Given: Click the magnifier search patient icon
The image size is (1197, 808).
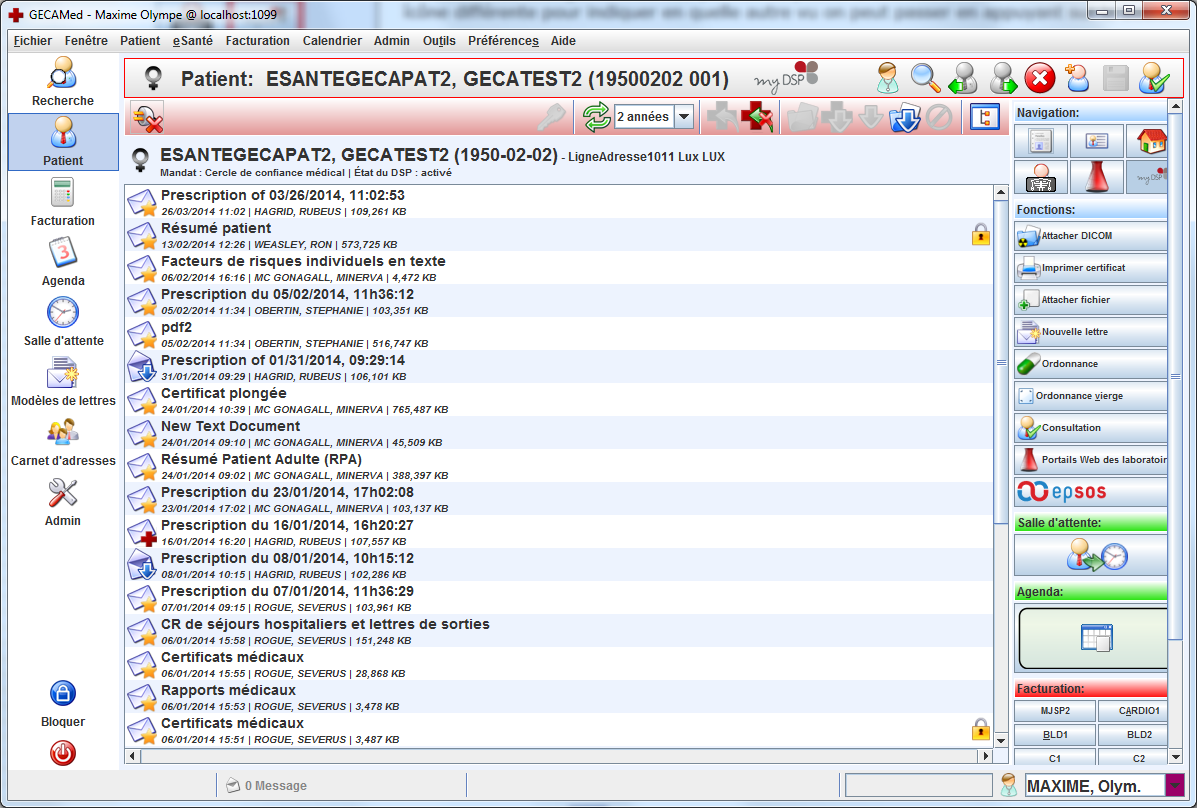Looking at the screenshot, I should (x=925, y=78).
